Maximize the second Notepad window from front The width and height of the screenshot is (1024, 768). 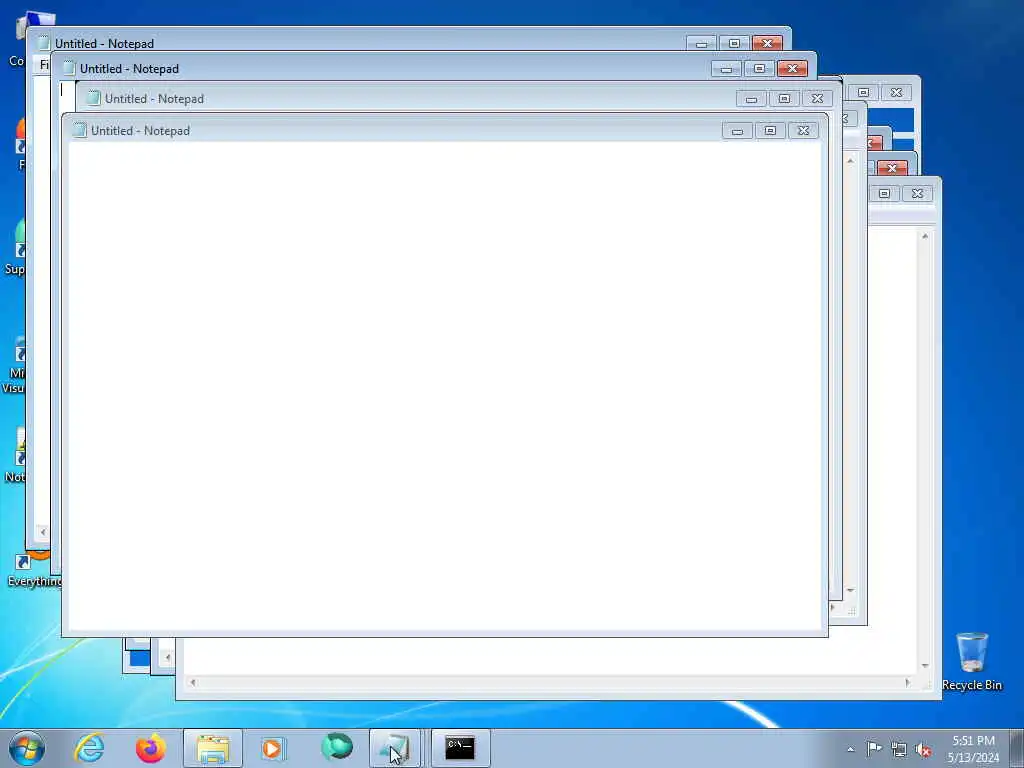coord(784,99)
